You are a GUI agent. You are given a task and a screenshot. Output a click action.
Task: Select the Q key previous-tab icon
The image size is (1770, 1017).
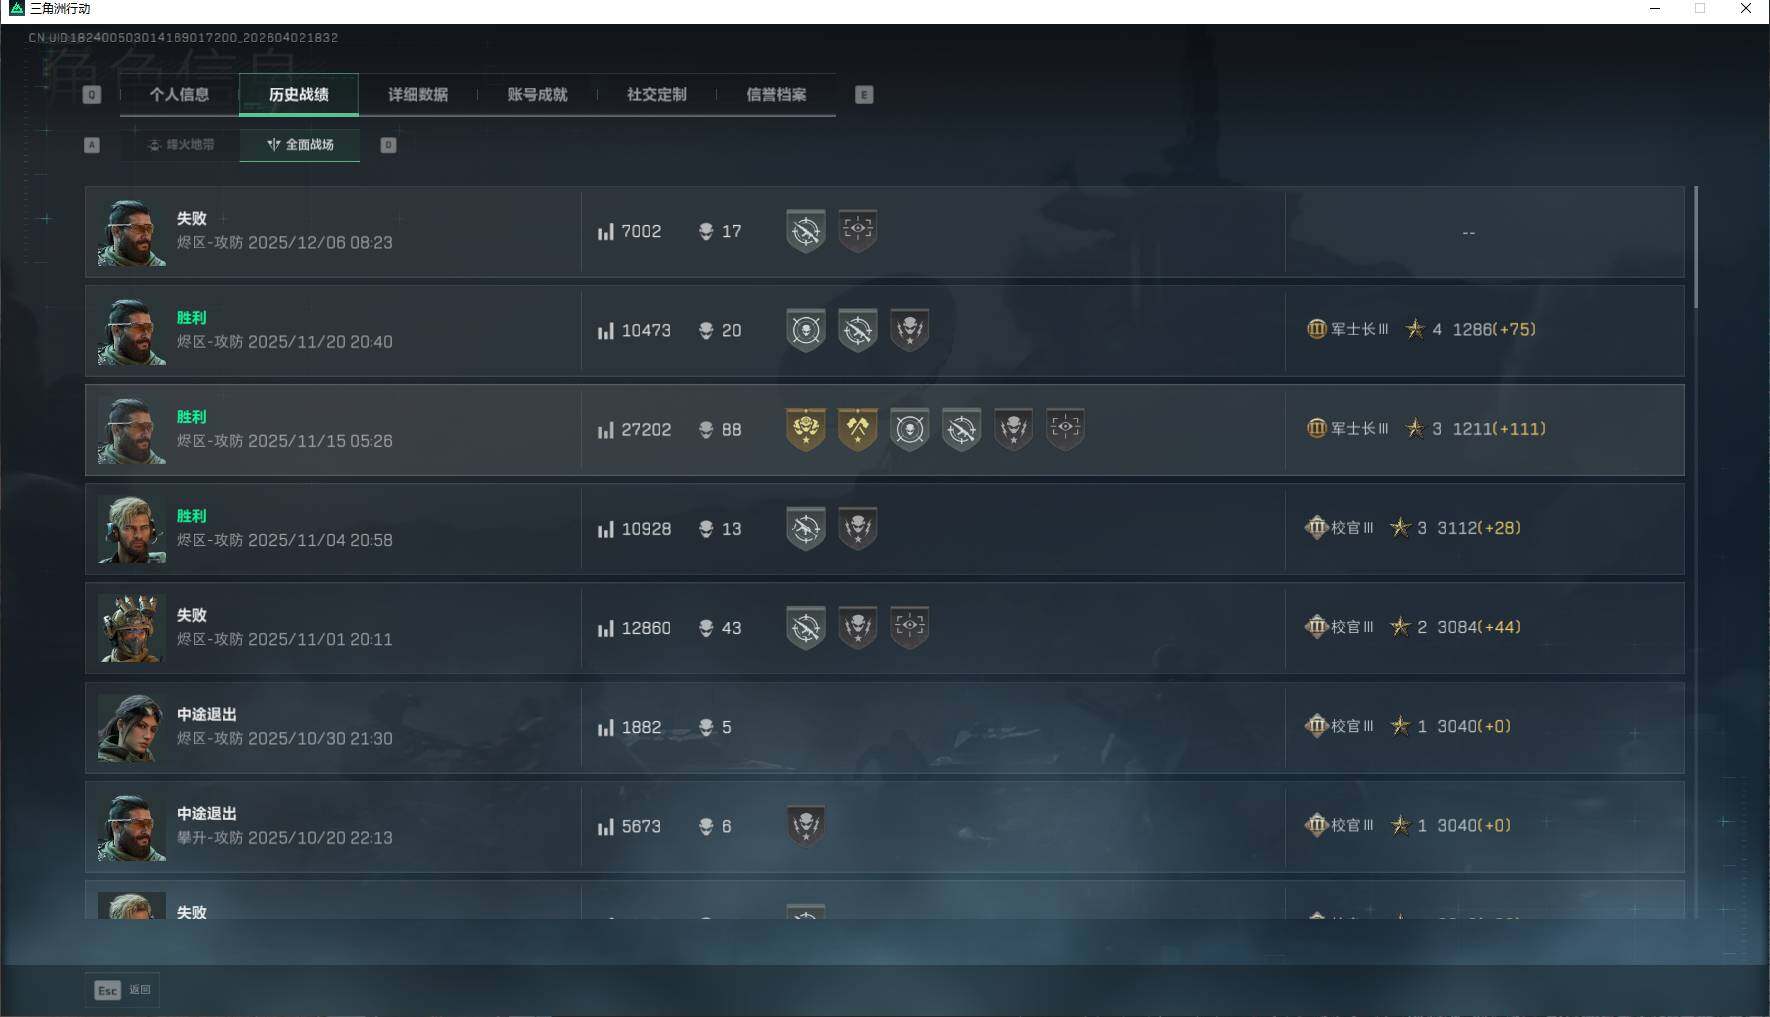(92, 95)
